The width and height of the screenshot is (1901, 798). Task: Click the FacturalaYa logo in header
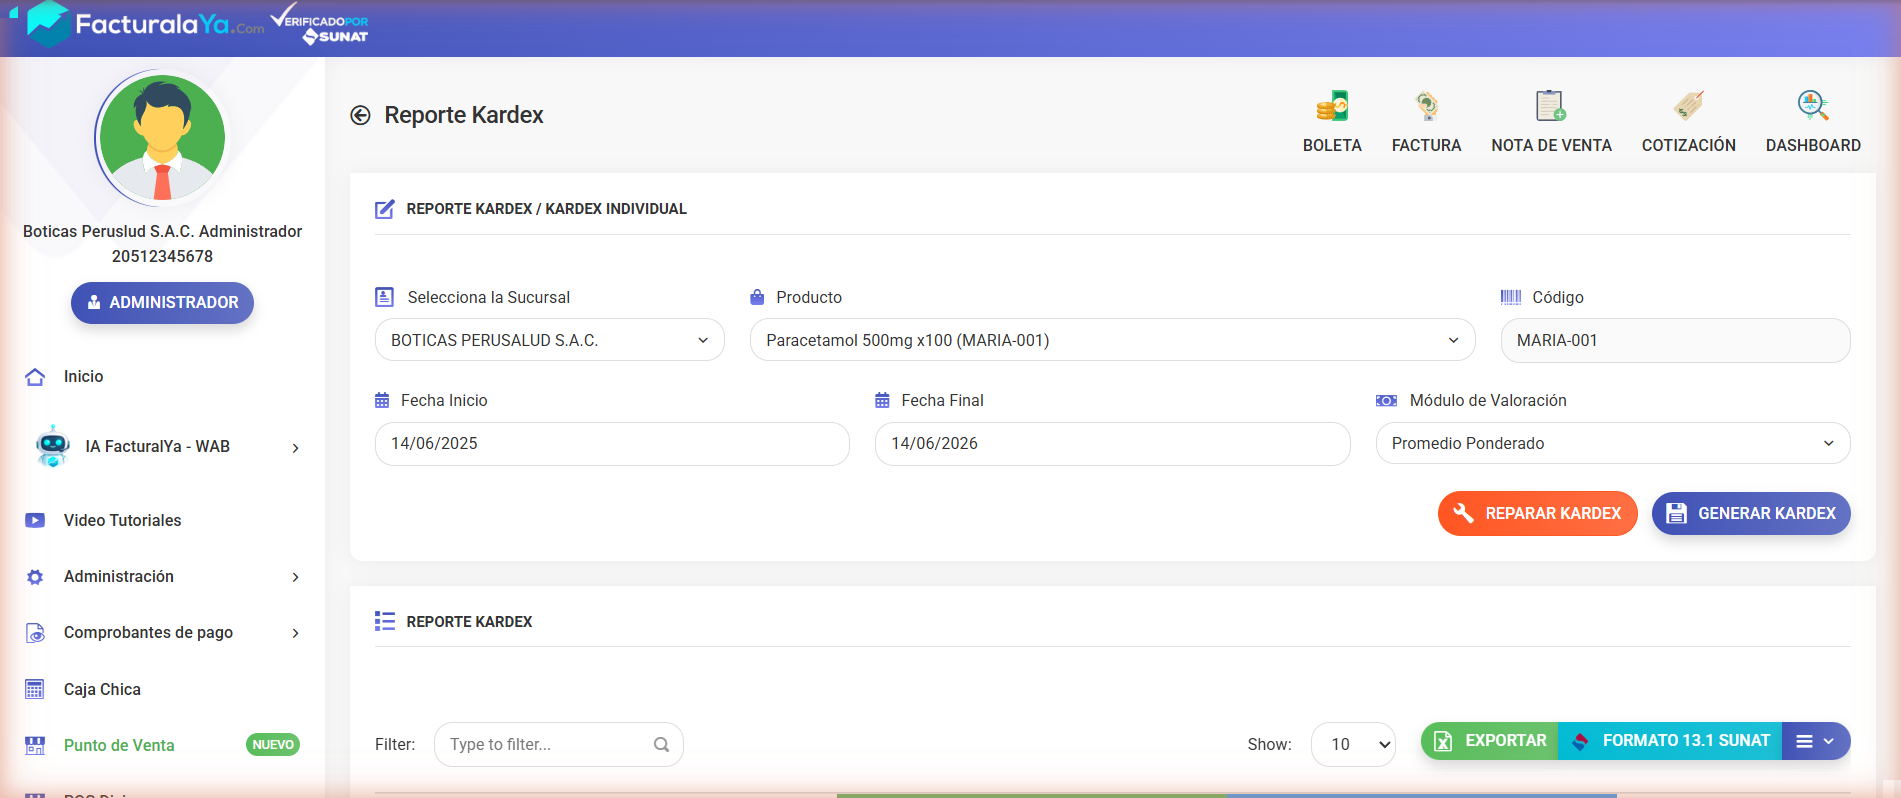(146, 25)
